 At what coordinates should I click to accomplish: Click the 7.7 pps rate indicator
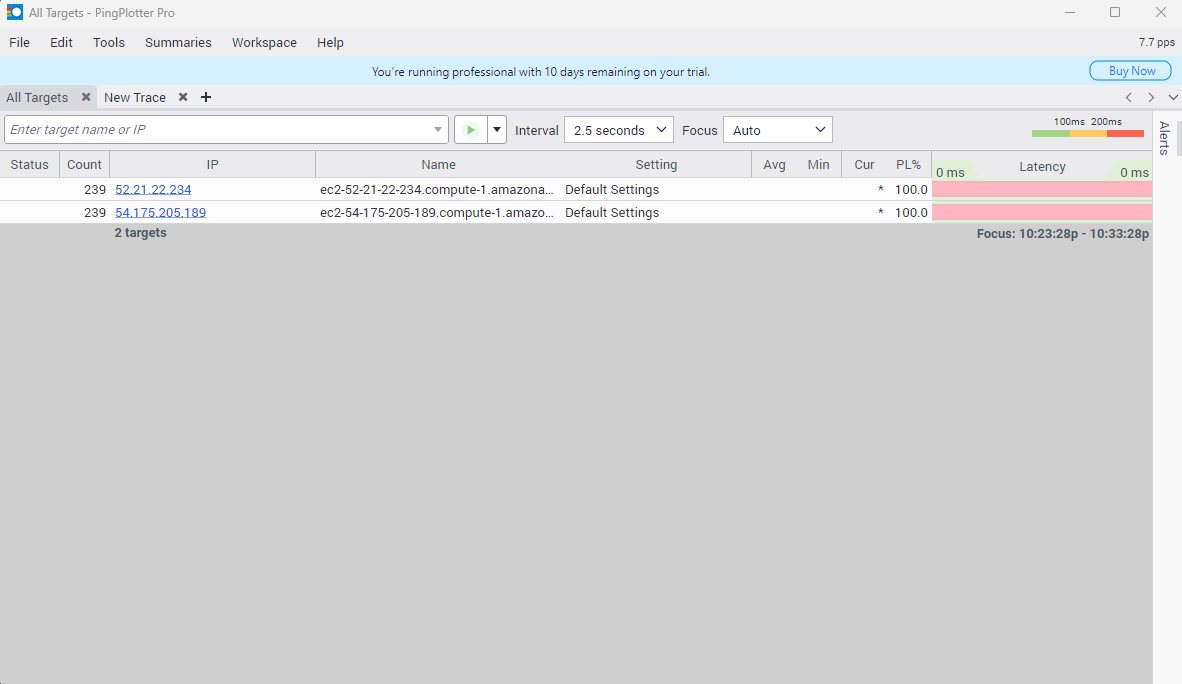[1156, 42]
